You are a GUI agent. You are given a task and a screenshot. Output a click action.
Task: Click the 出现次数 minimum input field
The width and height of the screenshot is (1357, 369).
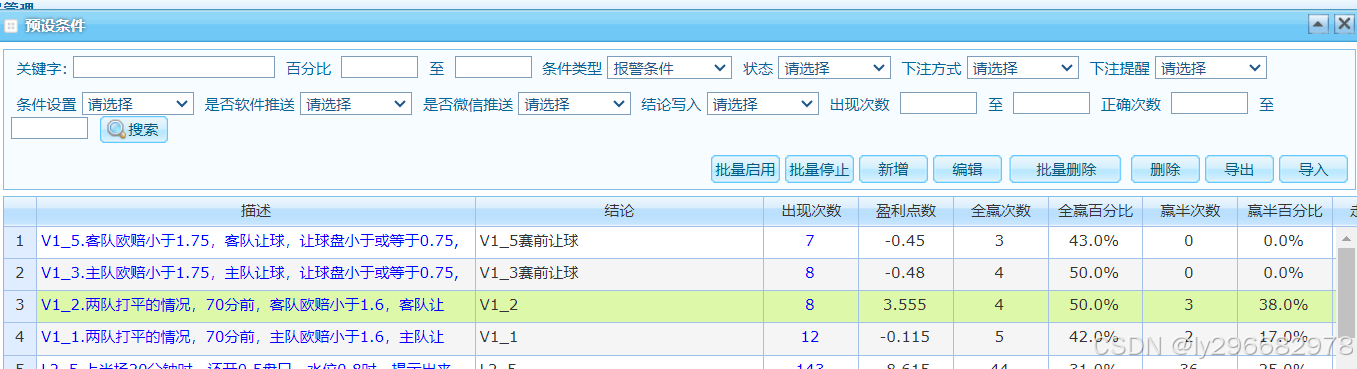[x=938, y=103]
